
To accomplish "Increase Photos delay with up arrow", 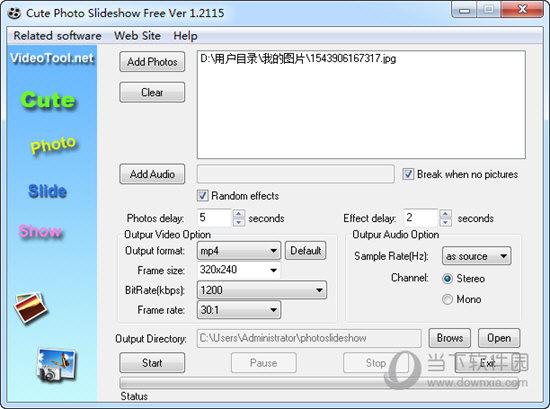I will coord(239,214).
